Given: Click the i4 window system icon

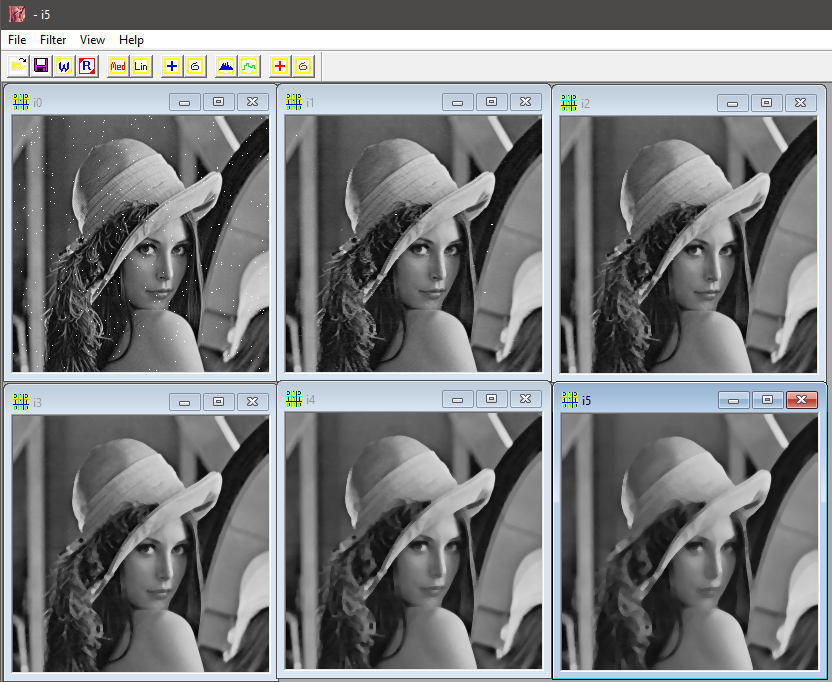Looking at the screenshot, I should pyautogui.click(x=294, y=399).
